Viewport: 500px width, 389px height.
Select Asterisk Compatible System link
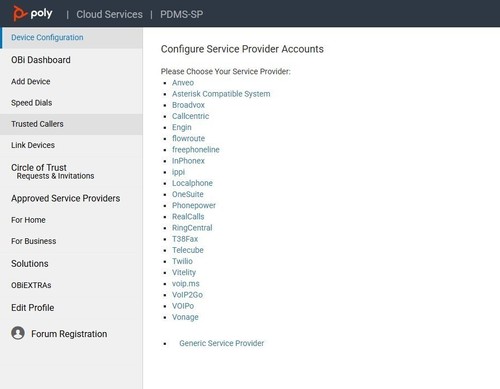(x=221, y=94)
